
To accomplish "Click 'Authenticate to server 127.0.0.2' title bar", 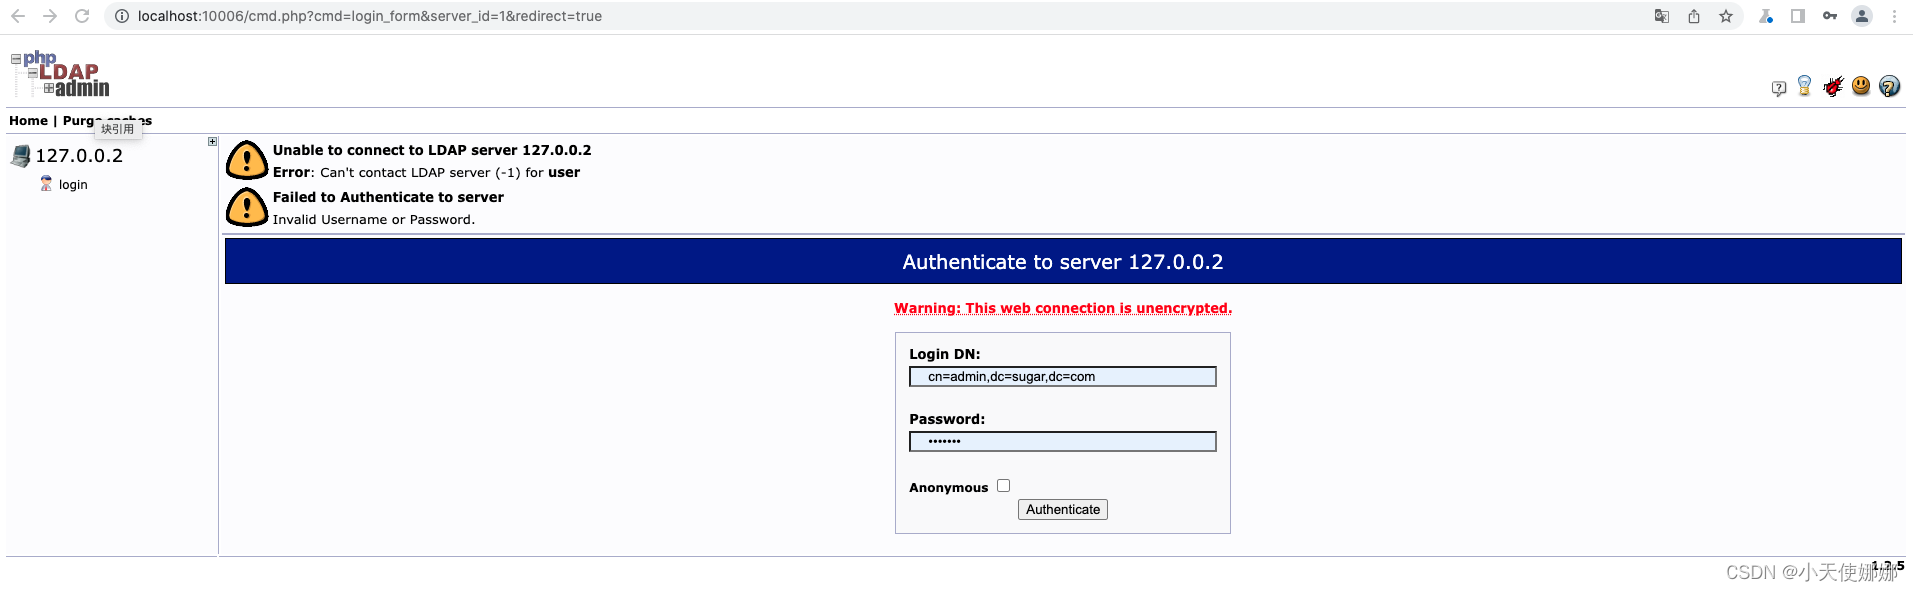I will point(1063,261).
